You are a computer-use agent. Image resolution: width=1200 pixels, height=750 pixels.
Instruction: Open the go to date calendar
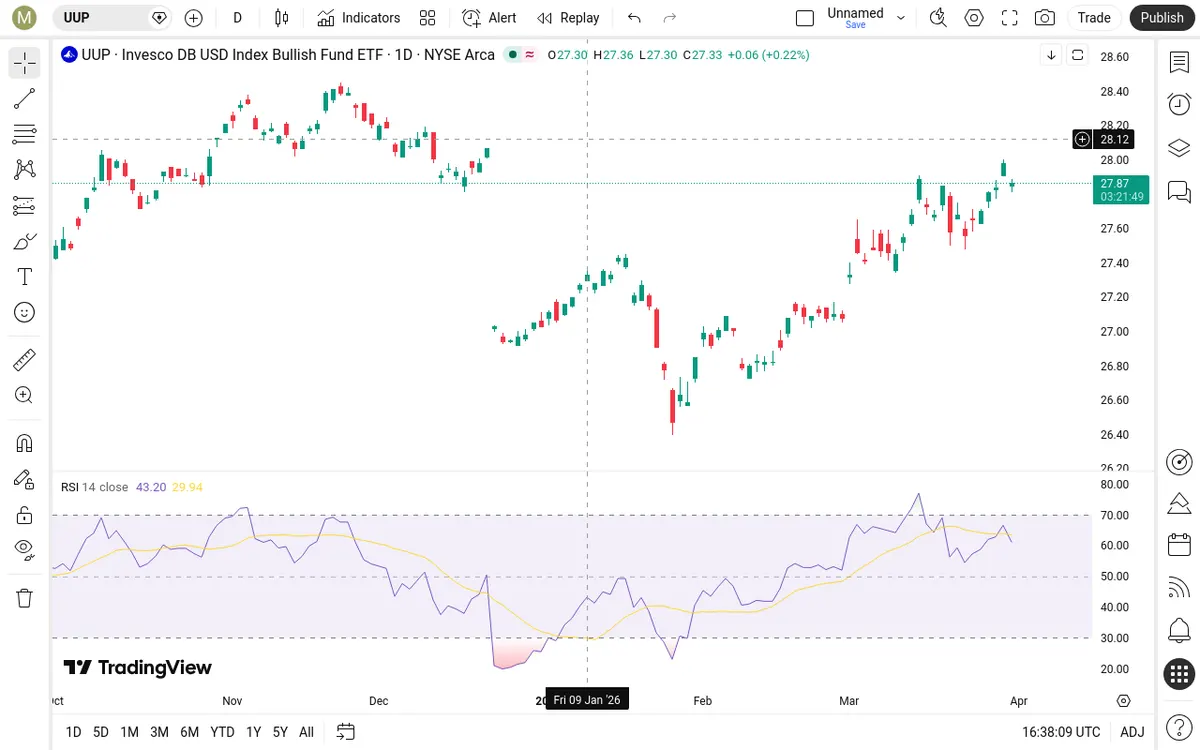tap(346, 732)
